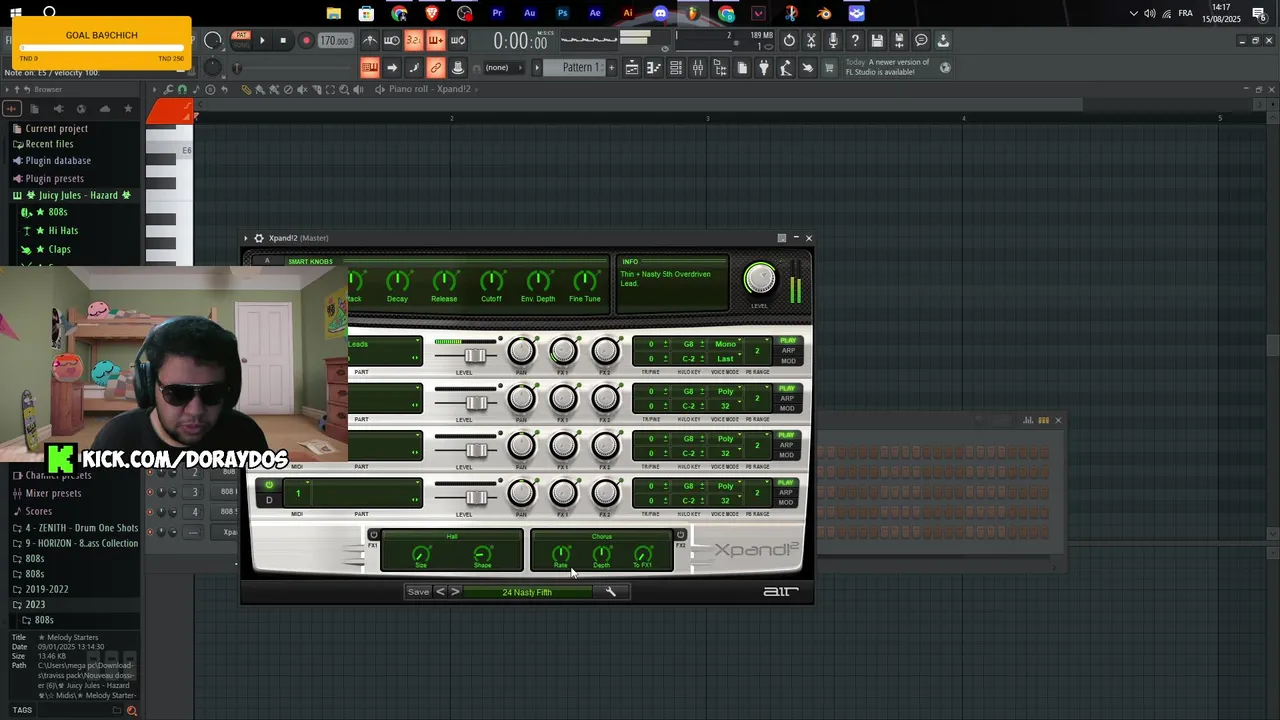The height and width of the screenshot is (720, 1280).
Task: Open the Mixer view icon
Action: click(698, 68)
